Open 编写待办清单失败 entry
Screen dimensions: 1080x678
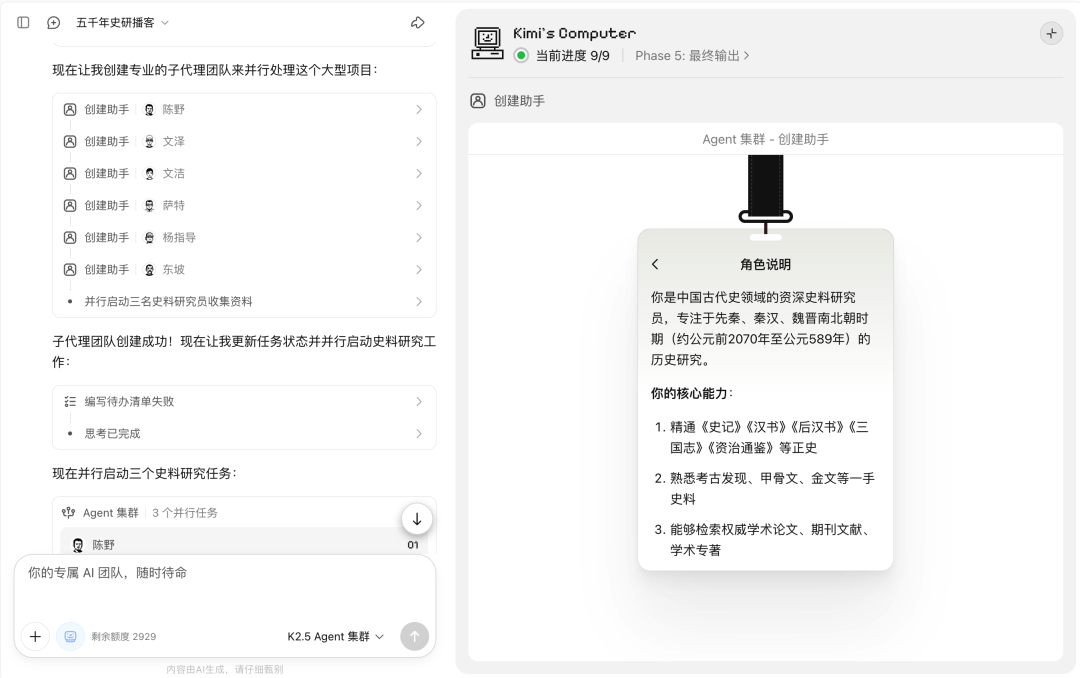pos(244,402)
